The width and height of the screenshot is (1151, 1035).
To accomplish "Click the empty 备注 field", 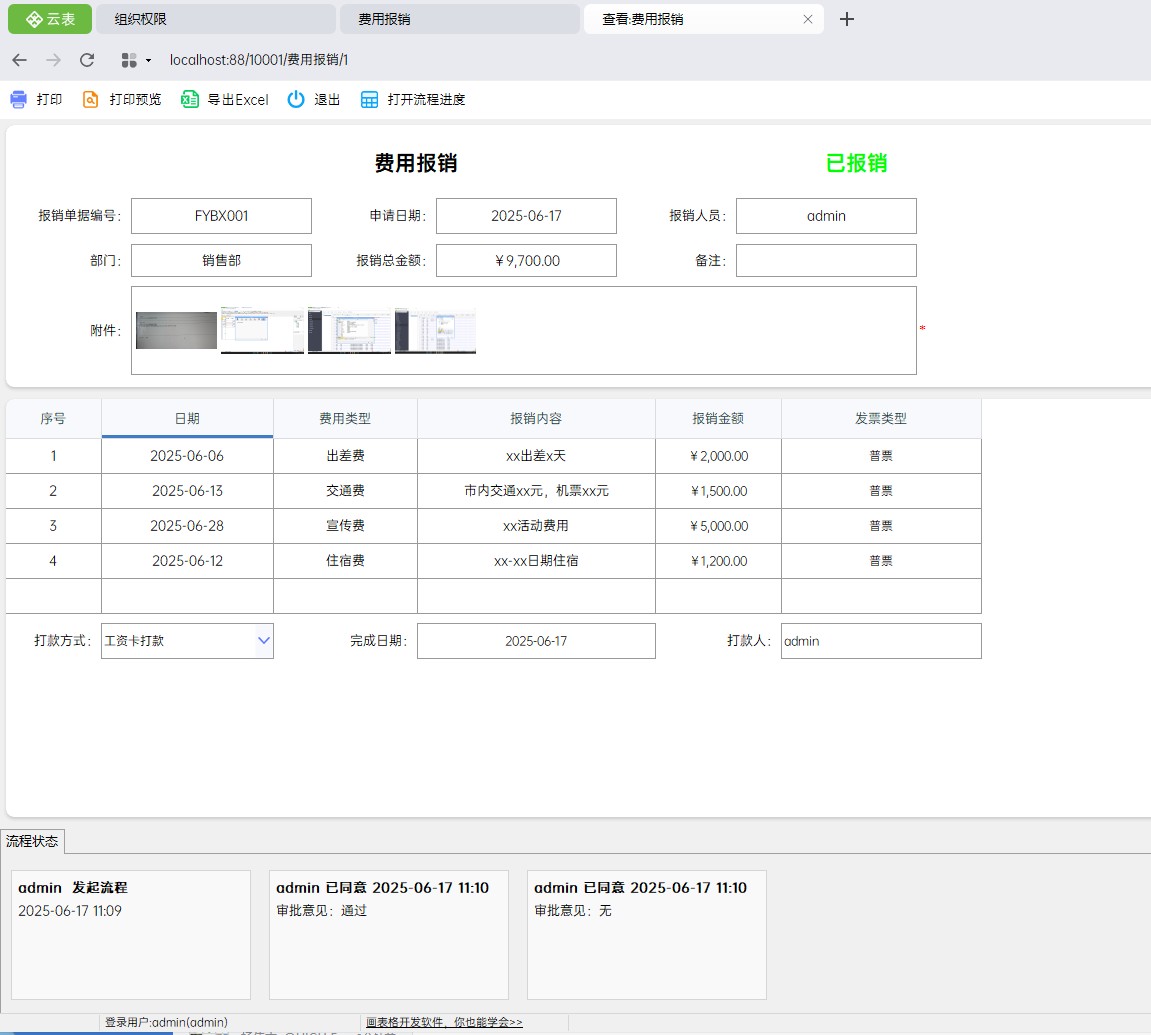I will 826,261.
